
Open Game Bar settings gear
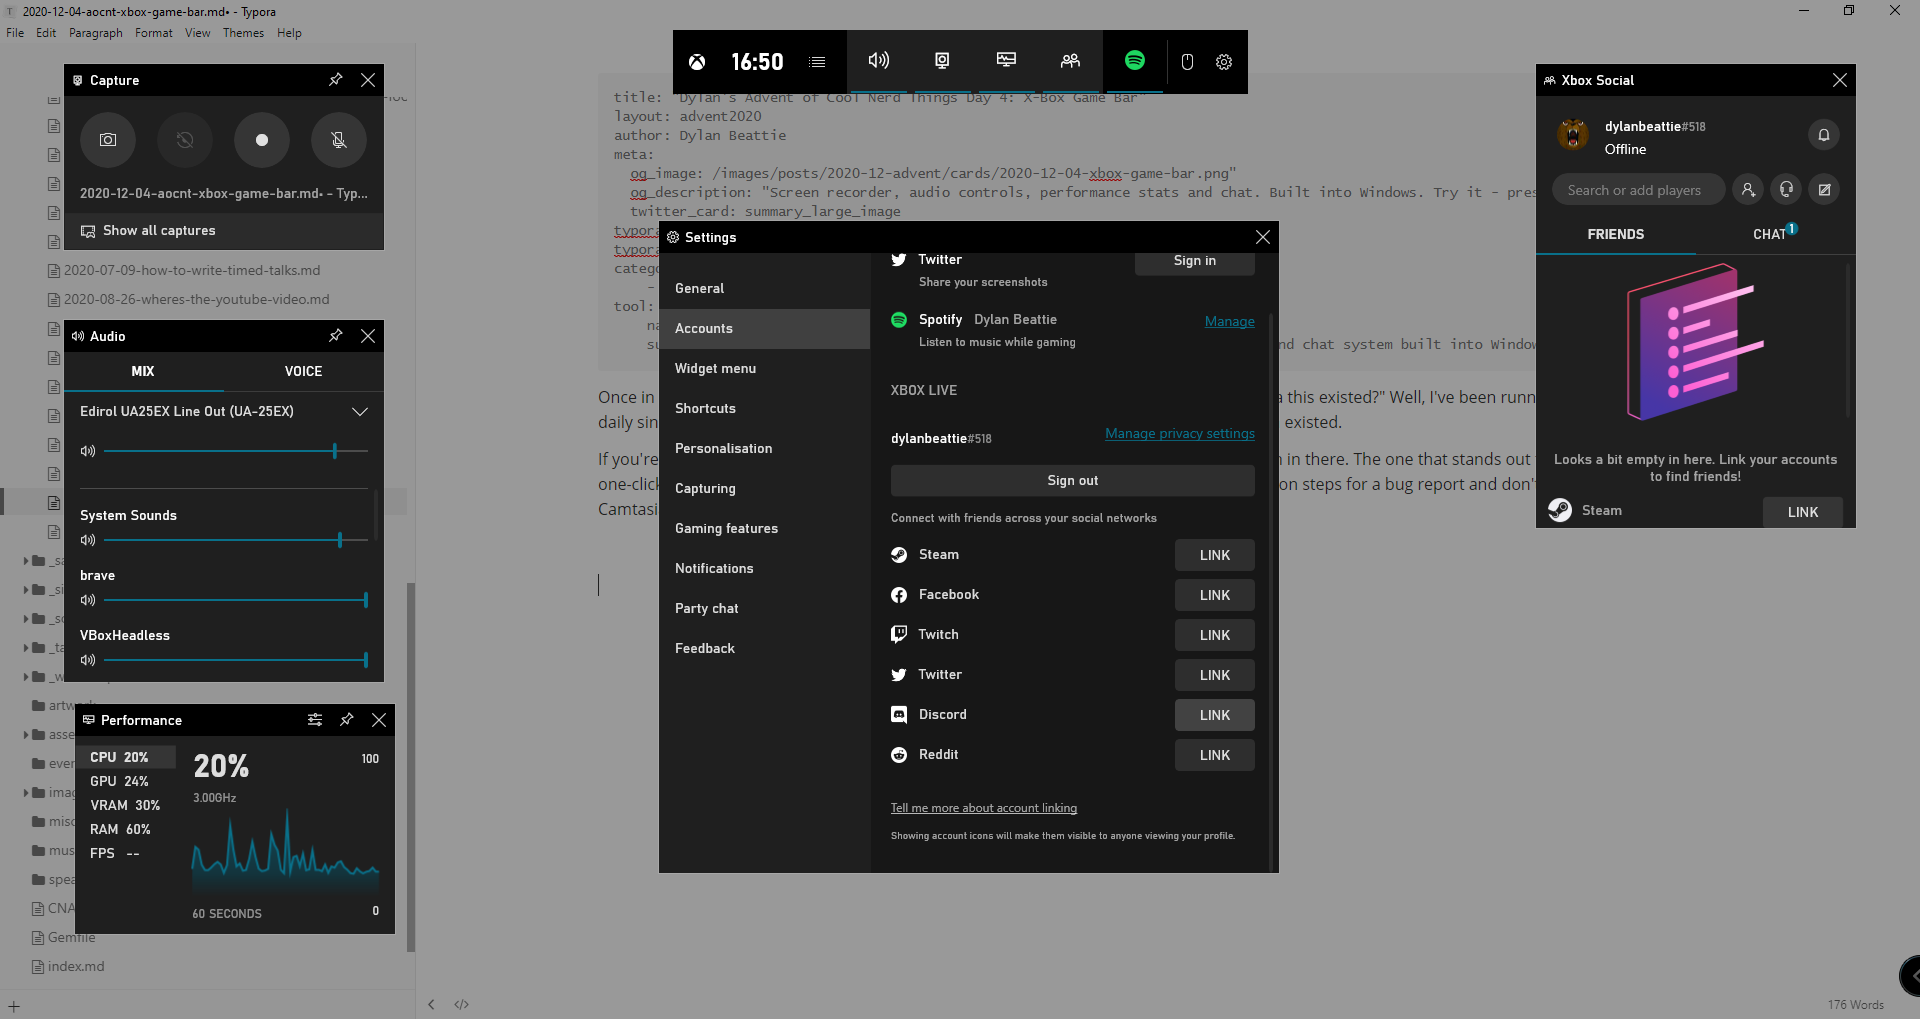(x=1224, y=62)
